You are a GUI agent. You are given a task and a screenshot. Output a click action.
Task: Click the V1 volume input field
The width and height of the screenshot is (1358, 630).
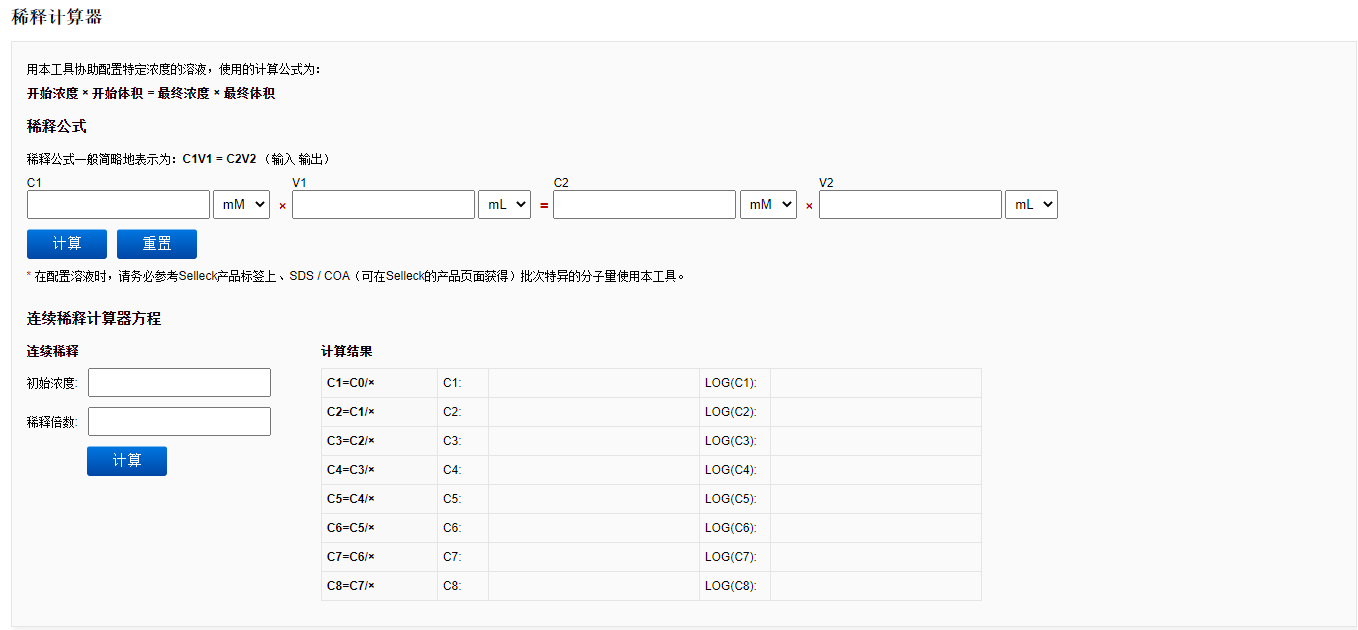click(383, 204)
